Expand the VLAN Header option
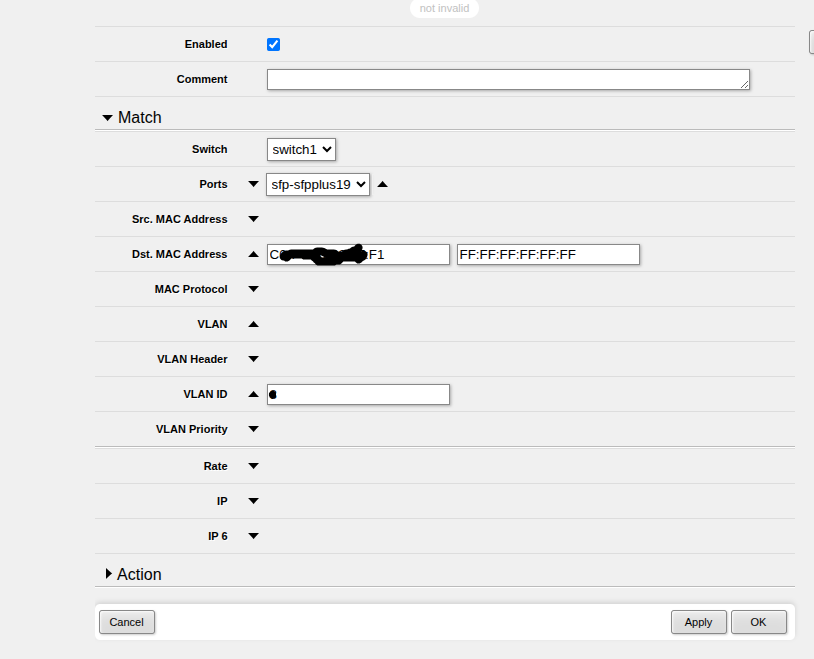The height and width of the screenshot is (659, 814). (x=253, y=359)
